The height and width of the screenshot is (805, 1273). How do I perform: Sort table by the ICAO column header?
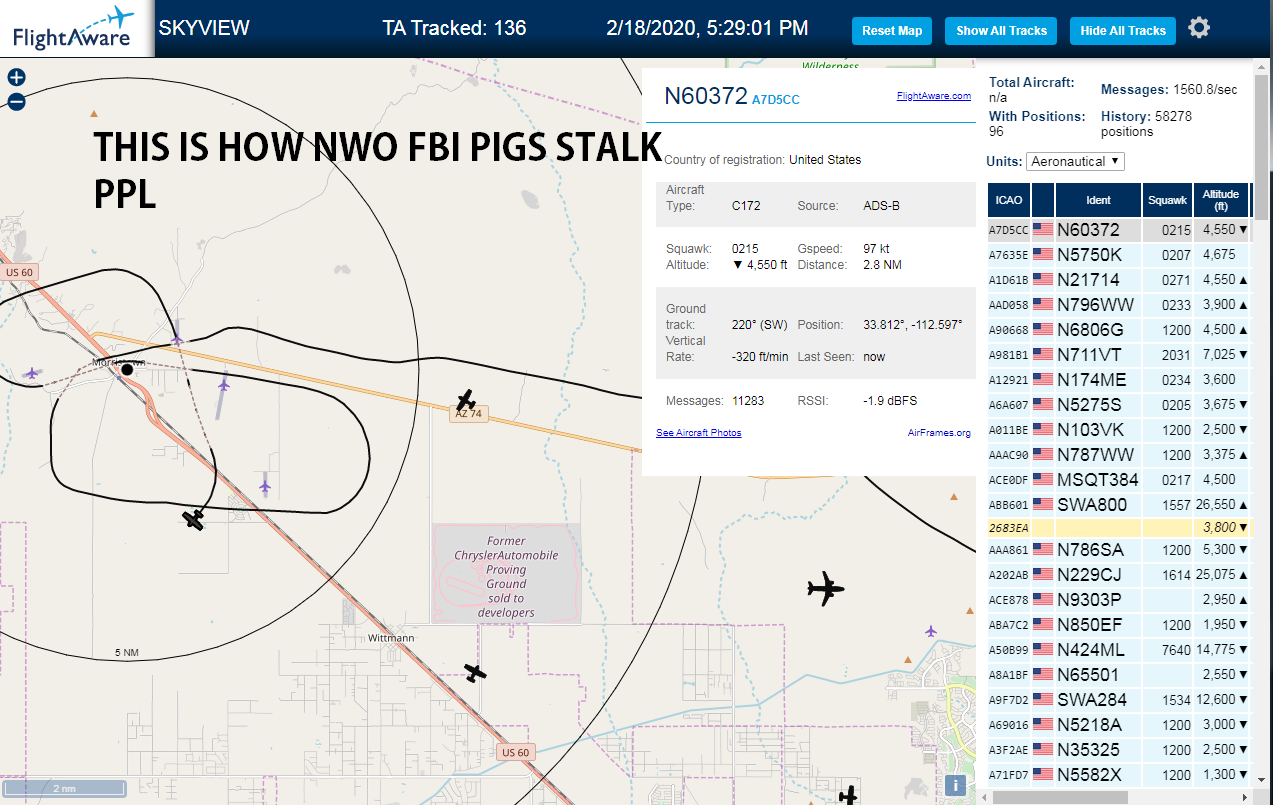click(1009, 200)
